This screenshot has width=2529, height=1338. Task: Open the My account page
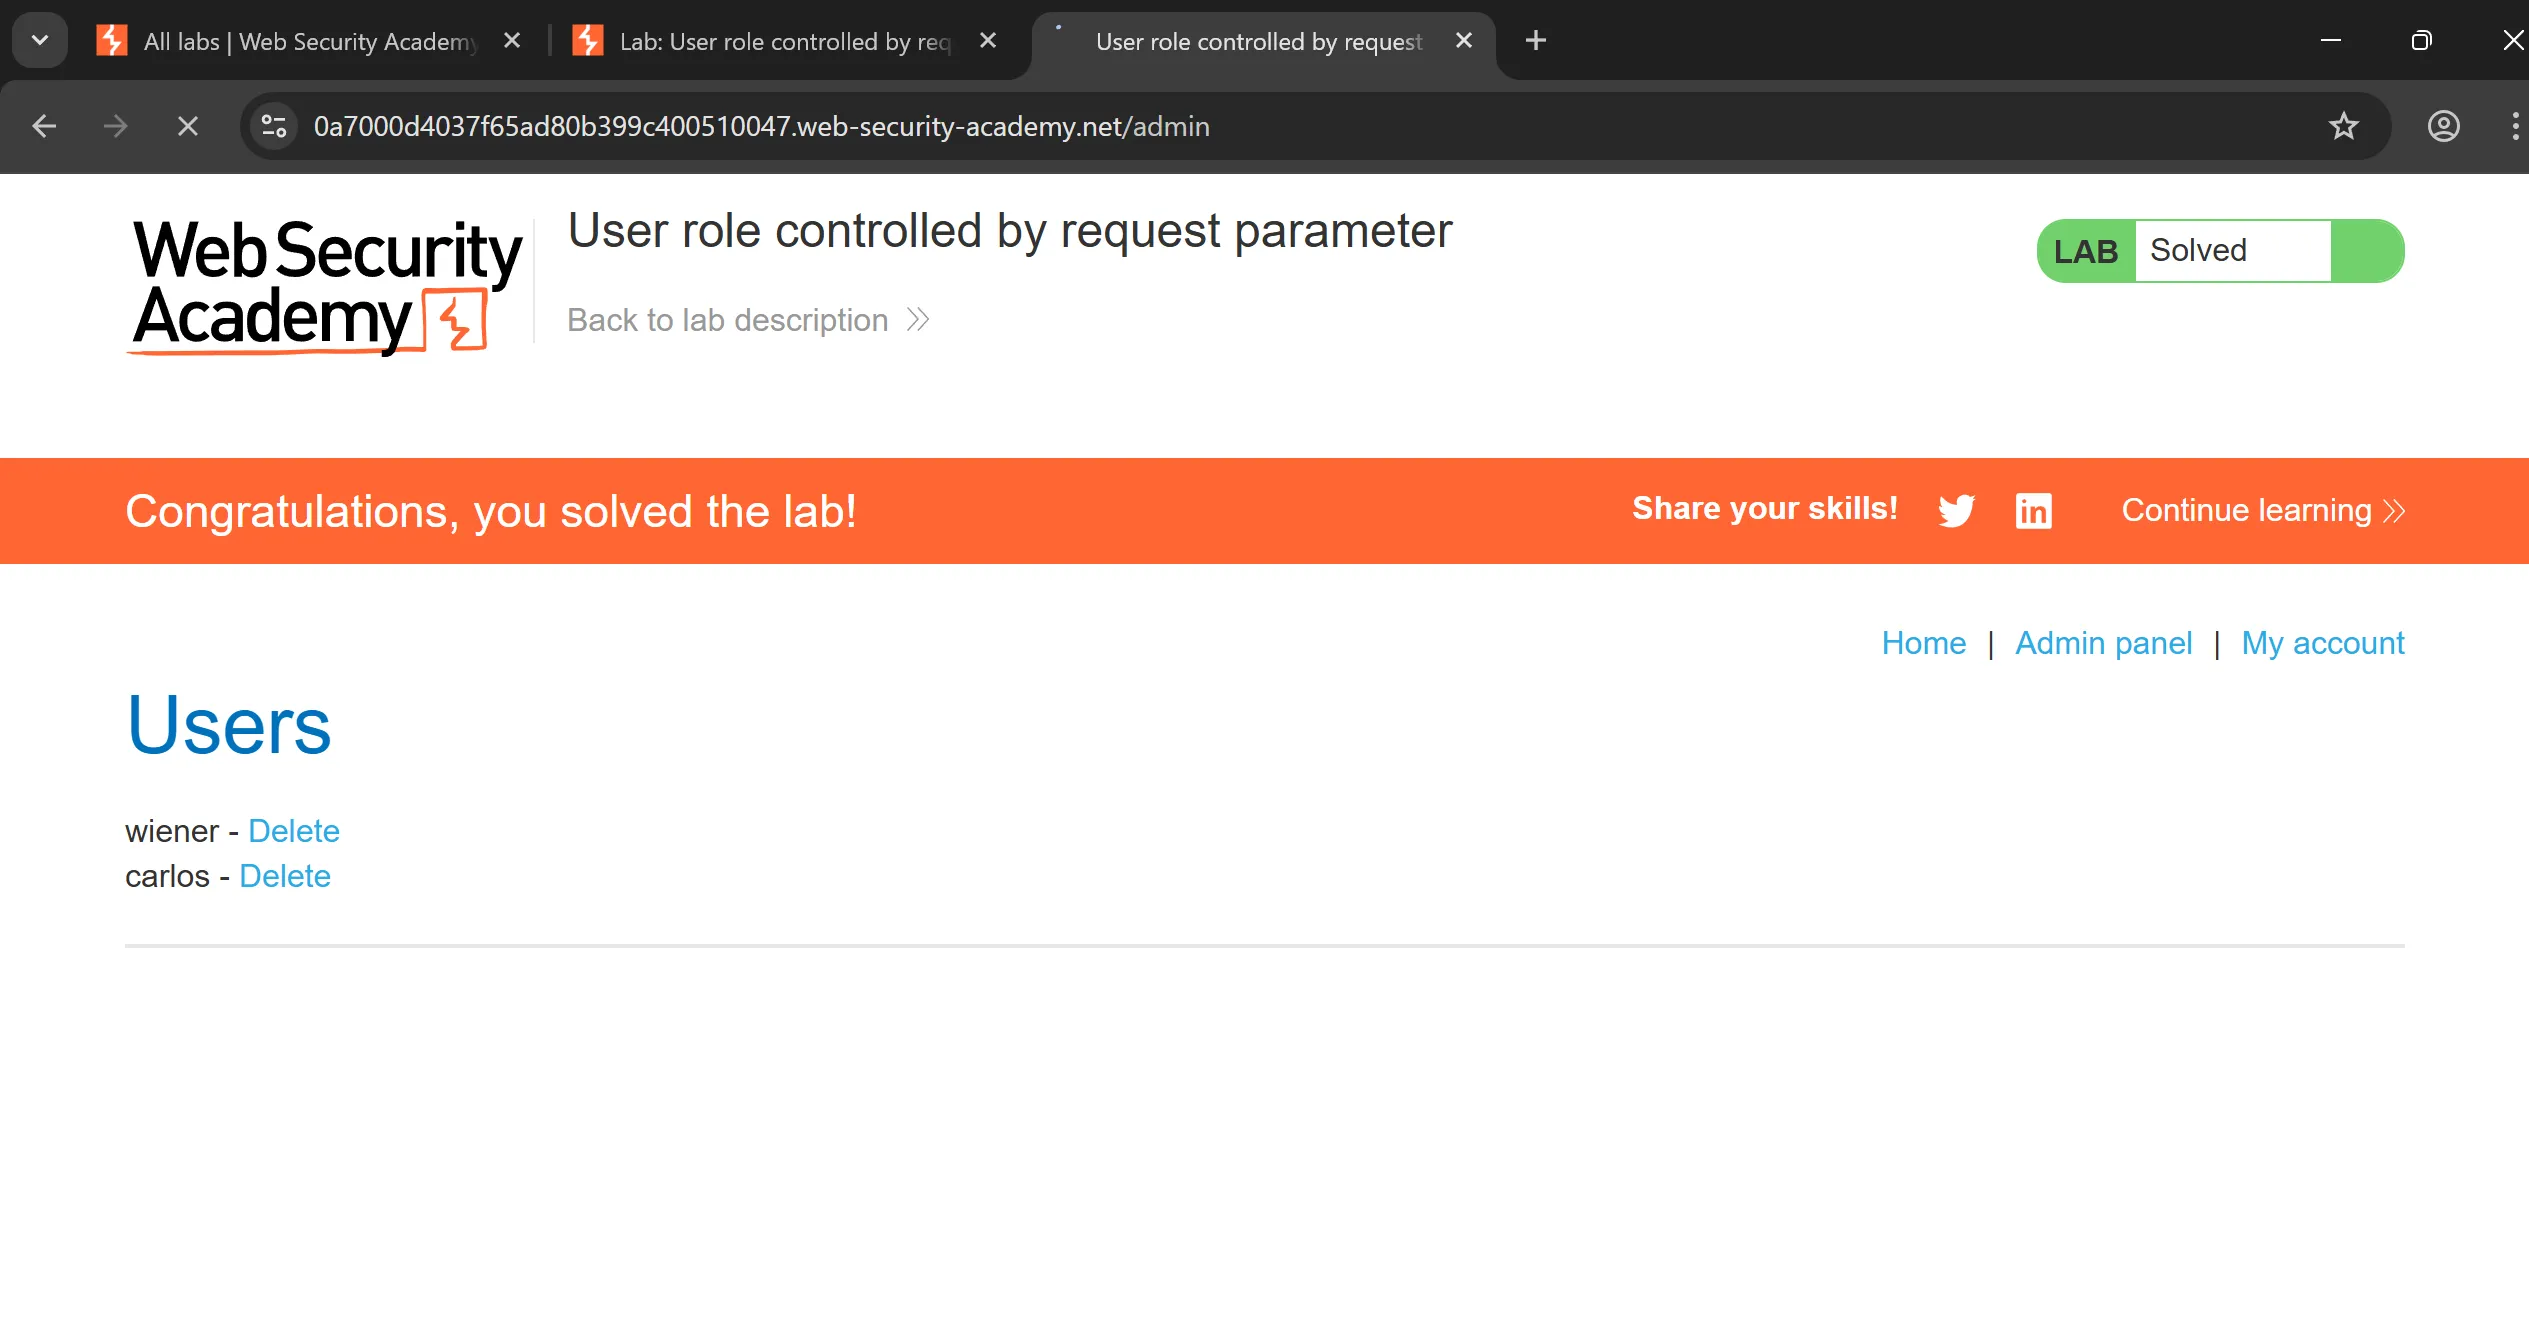[x=2322, y=643]
